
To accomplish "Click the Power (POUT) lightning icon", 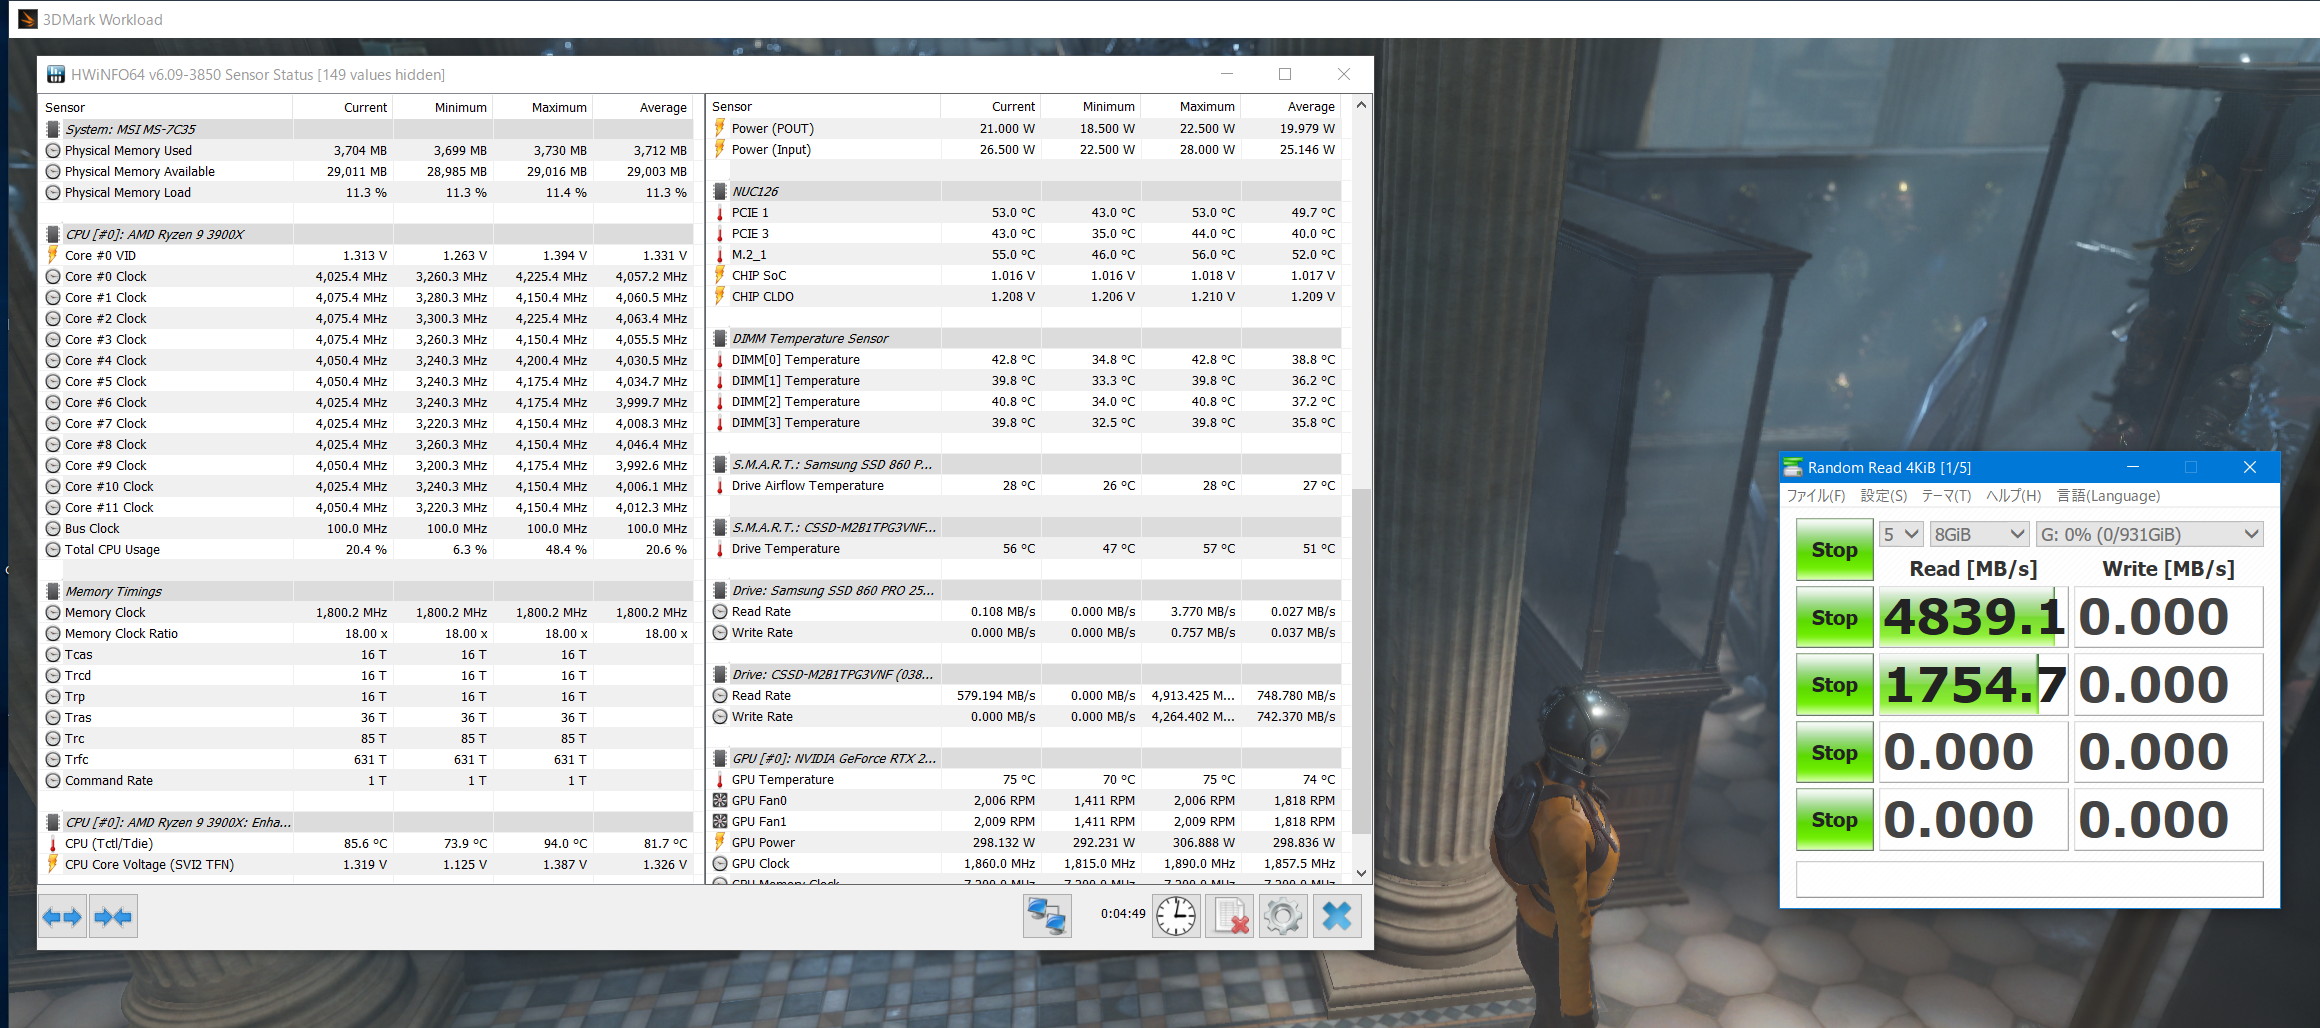I will [720, 128].
